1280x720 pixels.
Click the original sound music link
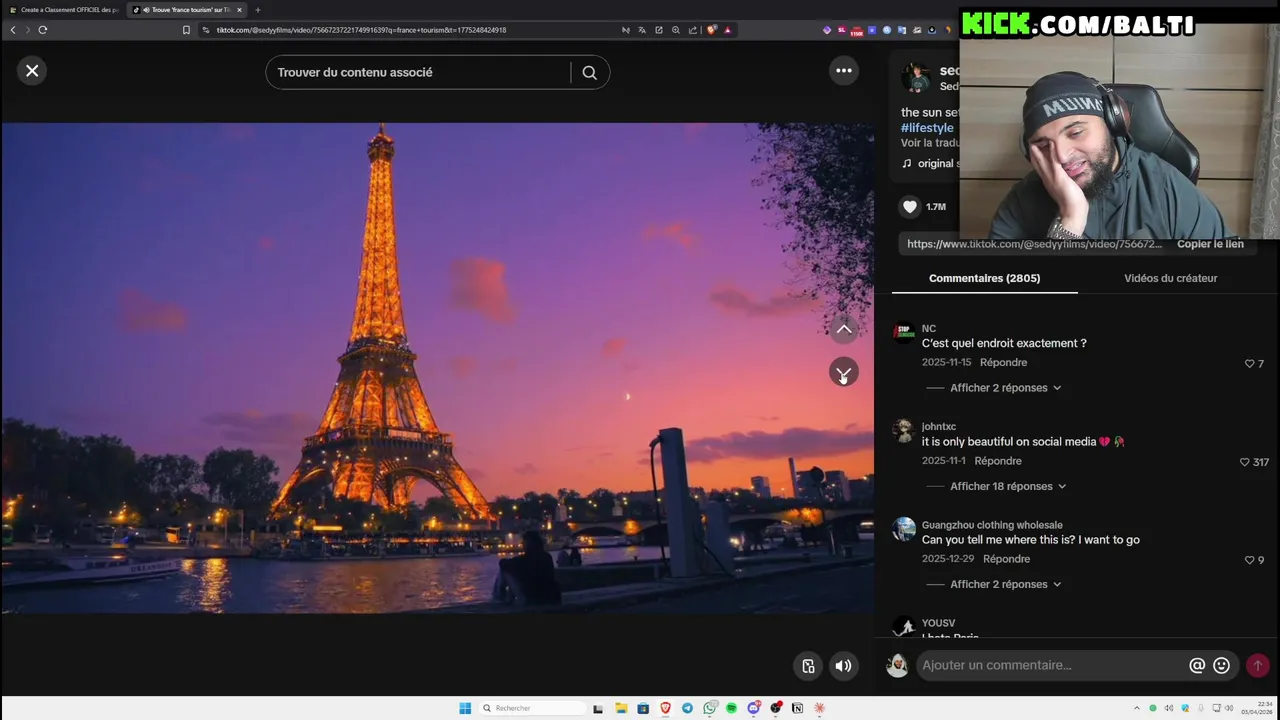[x=930, y=163]
